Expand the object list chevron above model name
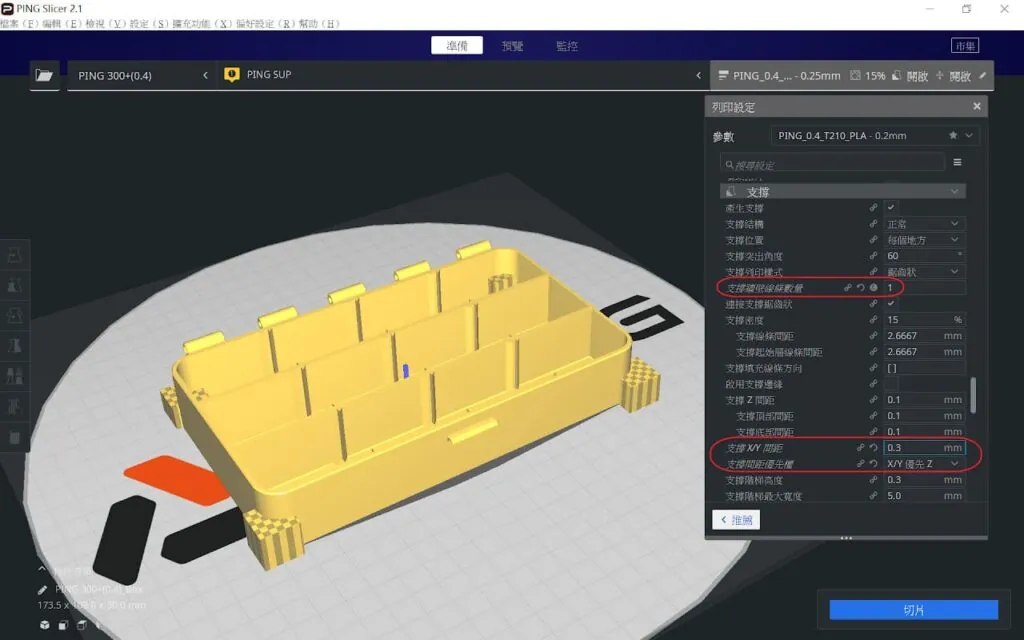This screenshot has width=1024, height=640. (x=42, y=569)
